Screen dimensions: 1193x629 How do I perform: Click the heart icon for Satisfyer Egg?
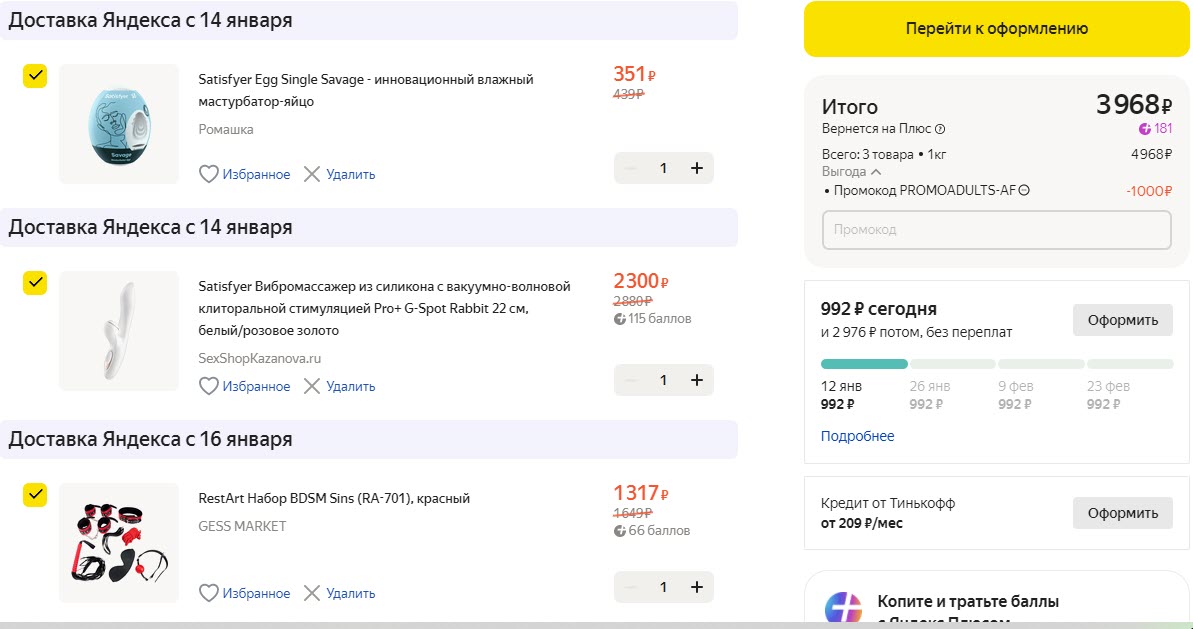coord(209,174)
